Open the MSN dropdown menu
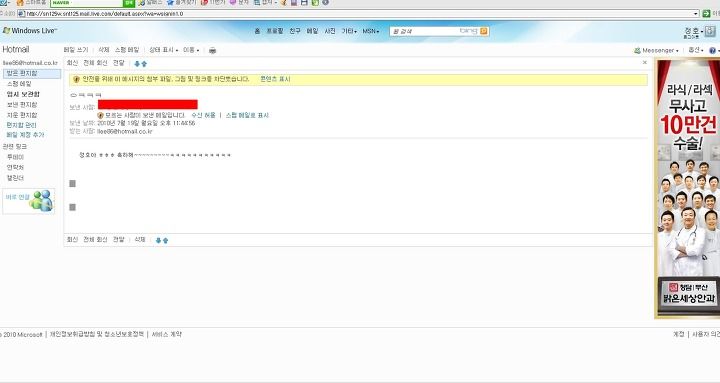Image resolution: width=720 pixels, height=383 pixels. [x=371, y=31]
